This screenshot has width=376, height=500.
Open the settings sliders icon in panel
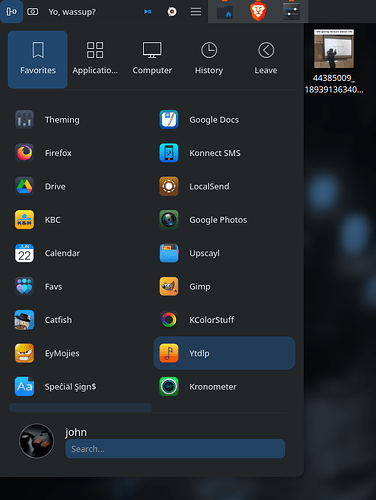(x=291, y=11)
